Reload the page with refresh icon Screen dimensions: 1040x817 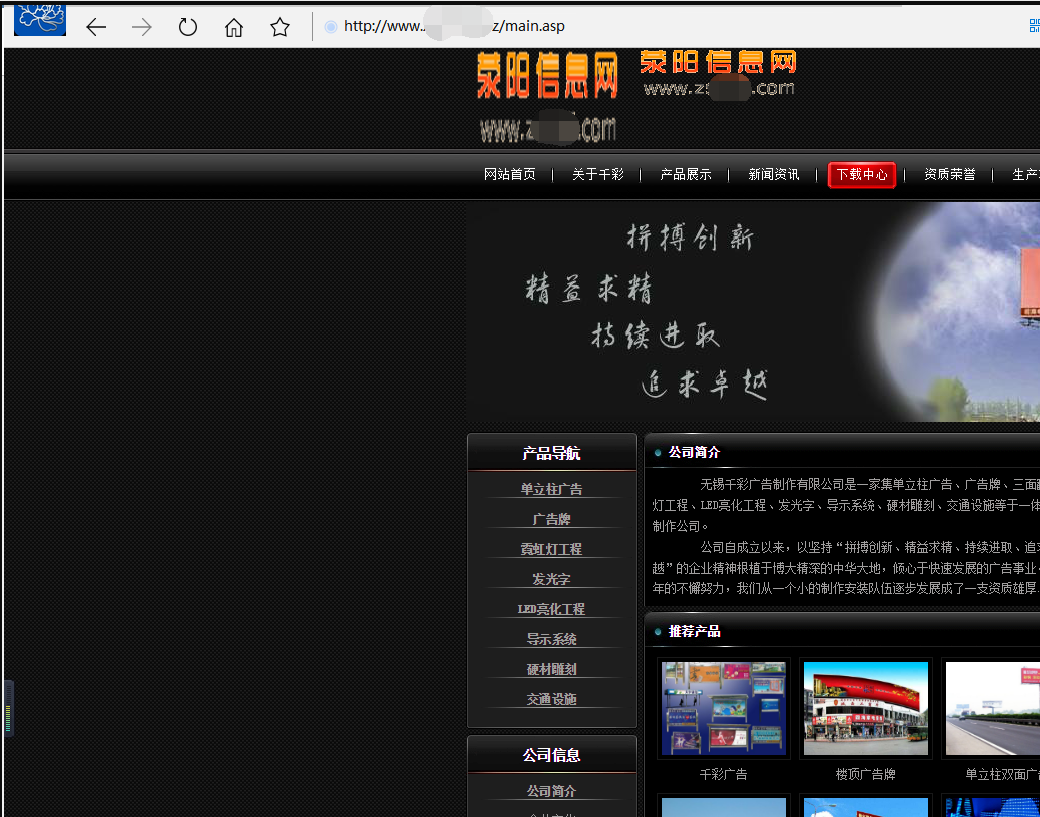[188, 27]
